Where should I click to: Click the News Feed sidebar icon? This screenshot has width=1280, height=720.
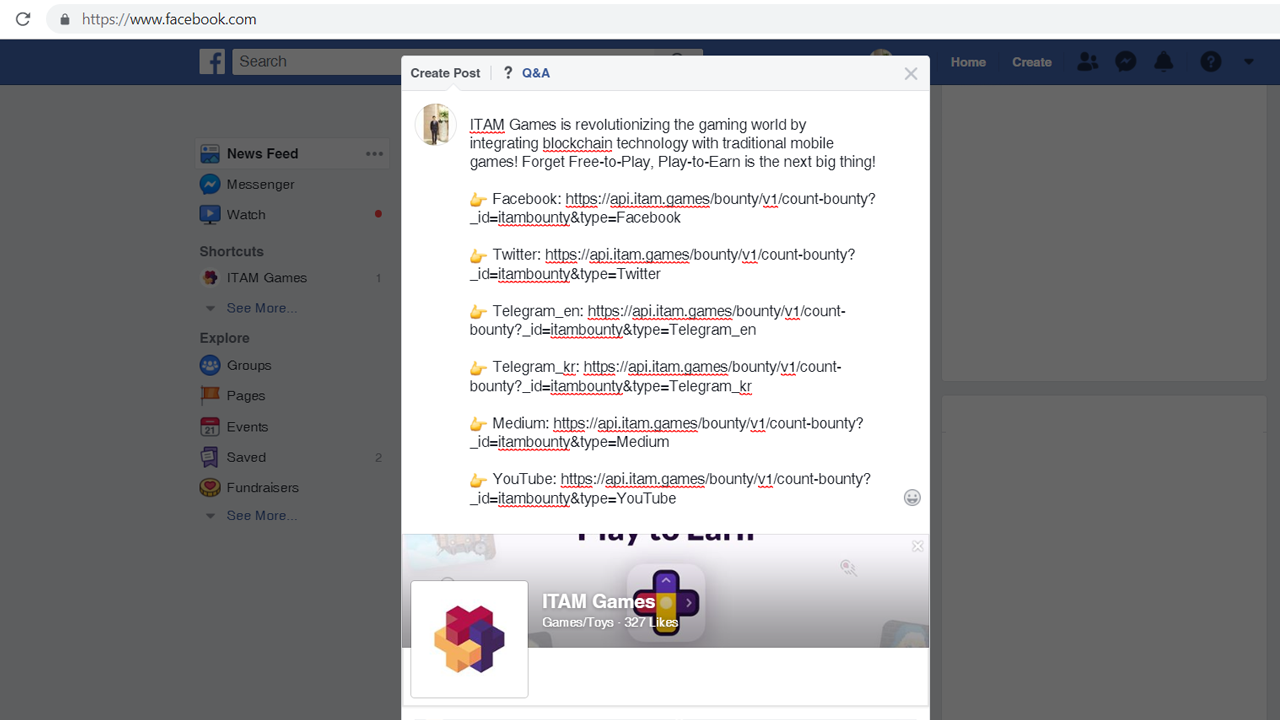210,154
